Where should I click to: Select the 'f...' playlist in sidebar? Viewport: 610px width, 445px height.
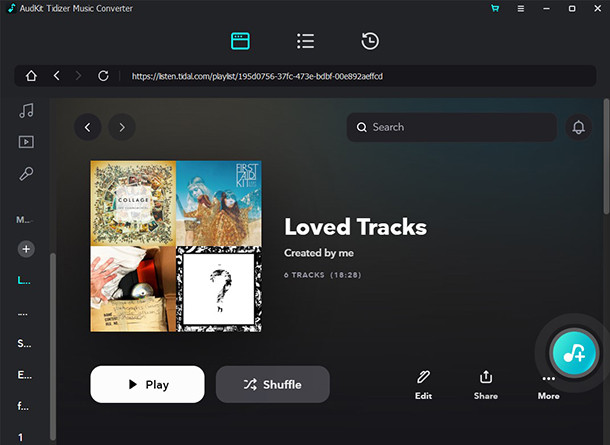coord(23,406)
